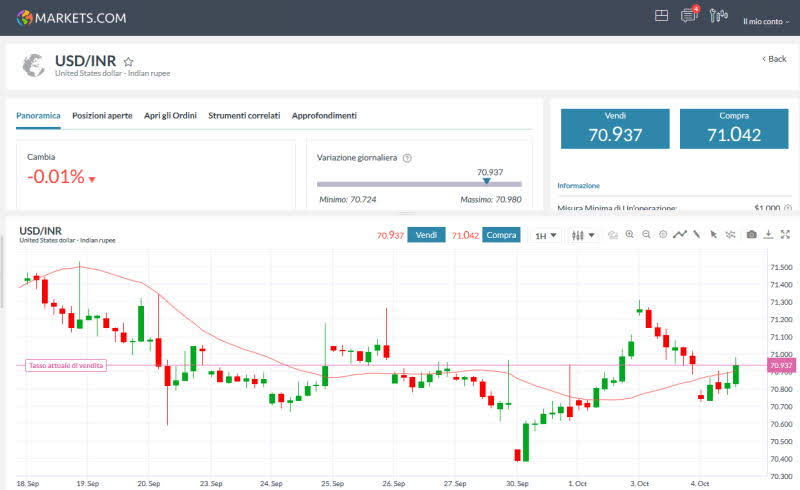800x490 pixels.
Task: Open messages with notification badge
Action: coord(688,16)
